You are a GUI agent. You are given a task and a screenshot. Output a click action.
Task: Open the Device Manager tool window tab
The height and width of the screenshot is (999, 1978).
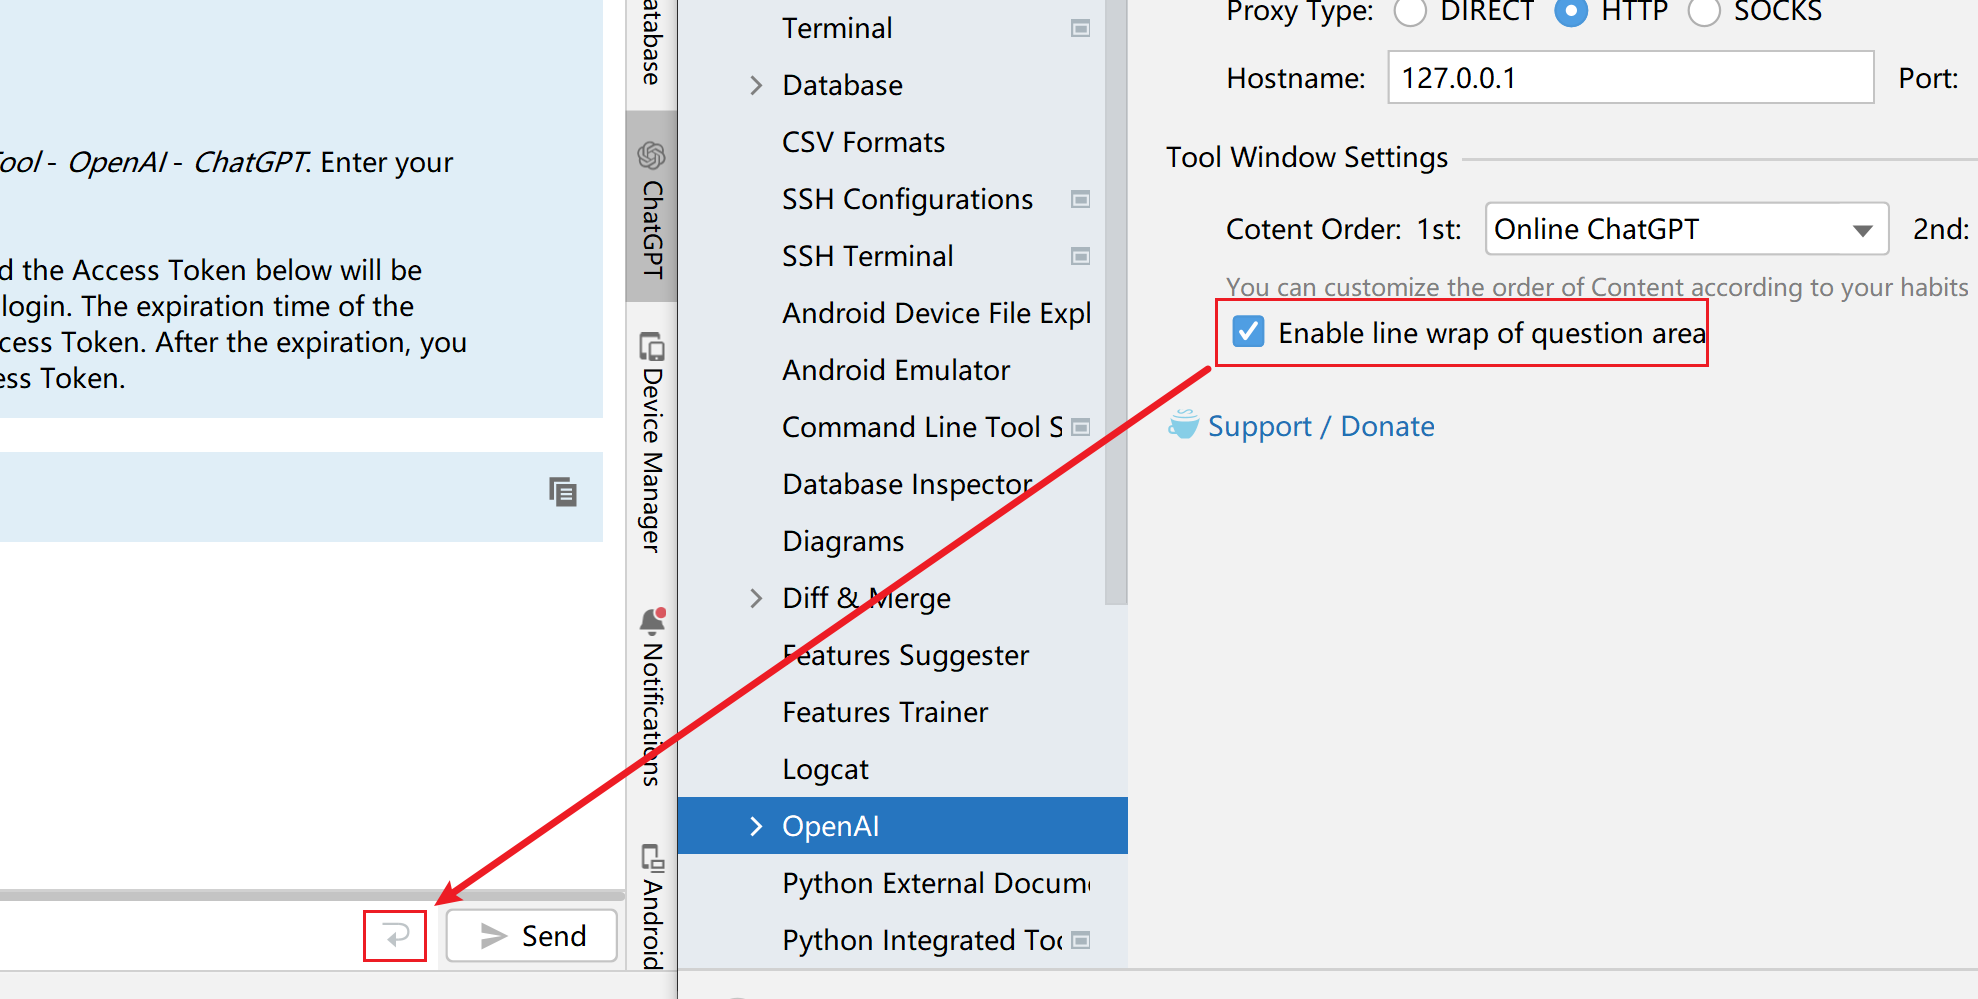click(652, 441)
